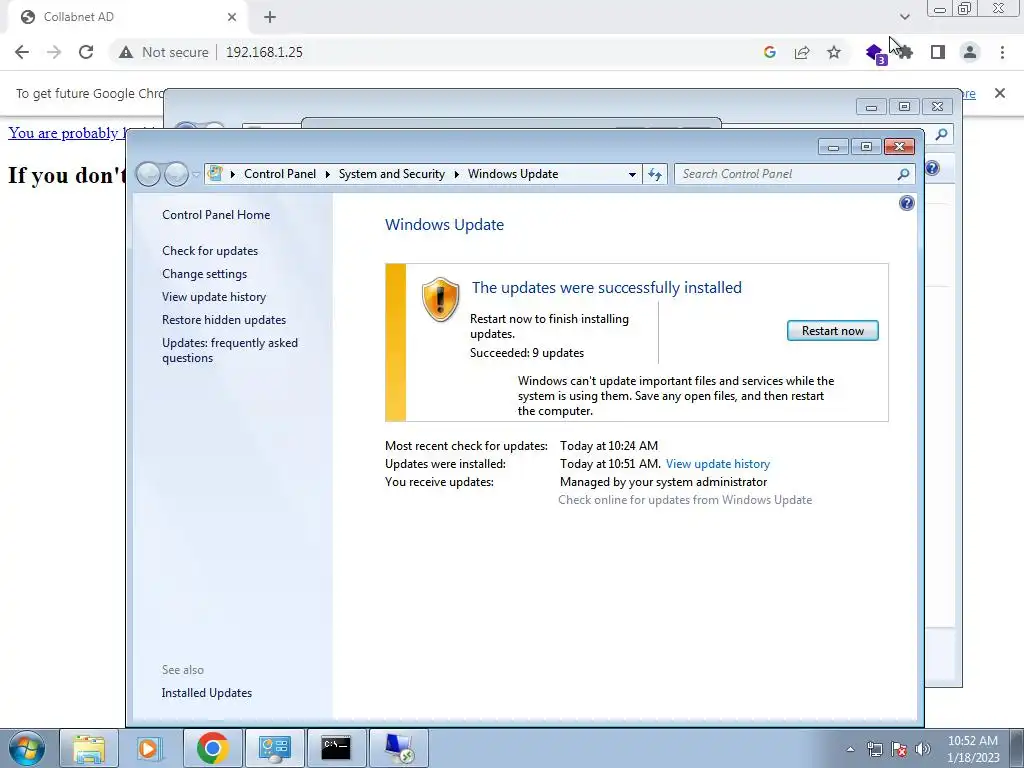This screenshot has width=1024, height=768.
Task: Click 'You are probably' link in webpage
Action: pyautogui.click(x=67, y=133)
